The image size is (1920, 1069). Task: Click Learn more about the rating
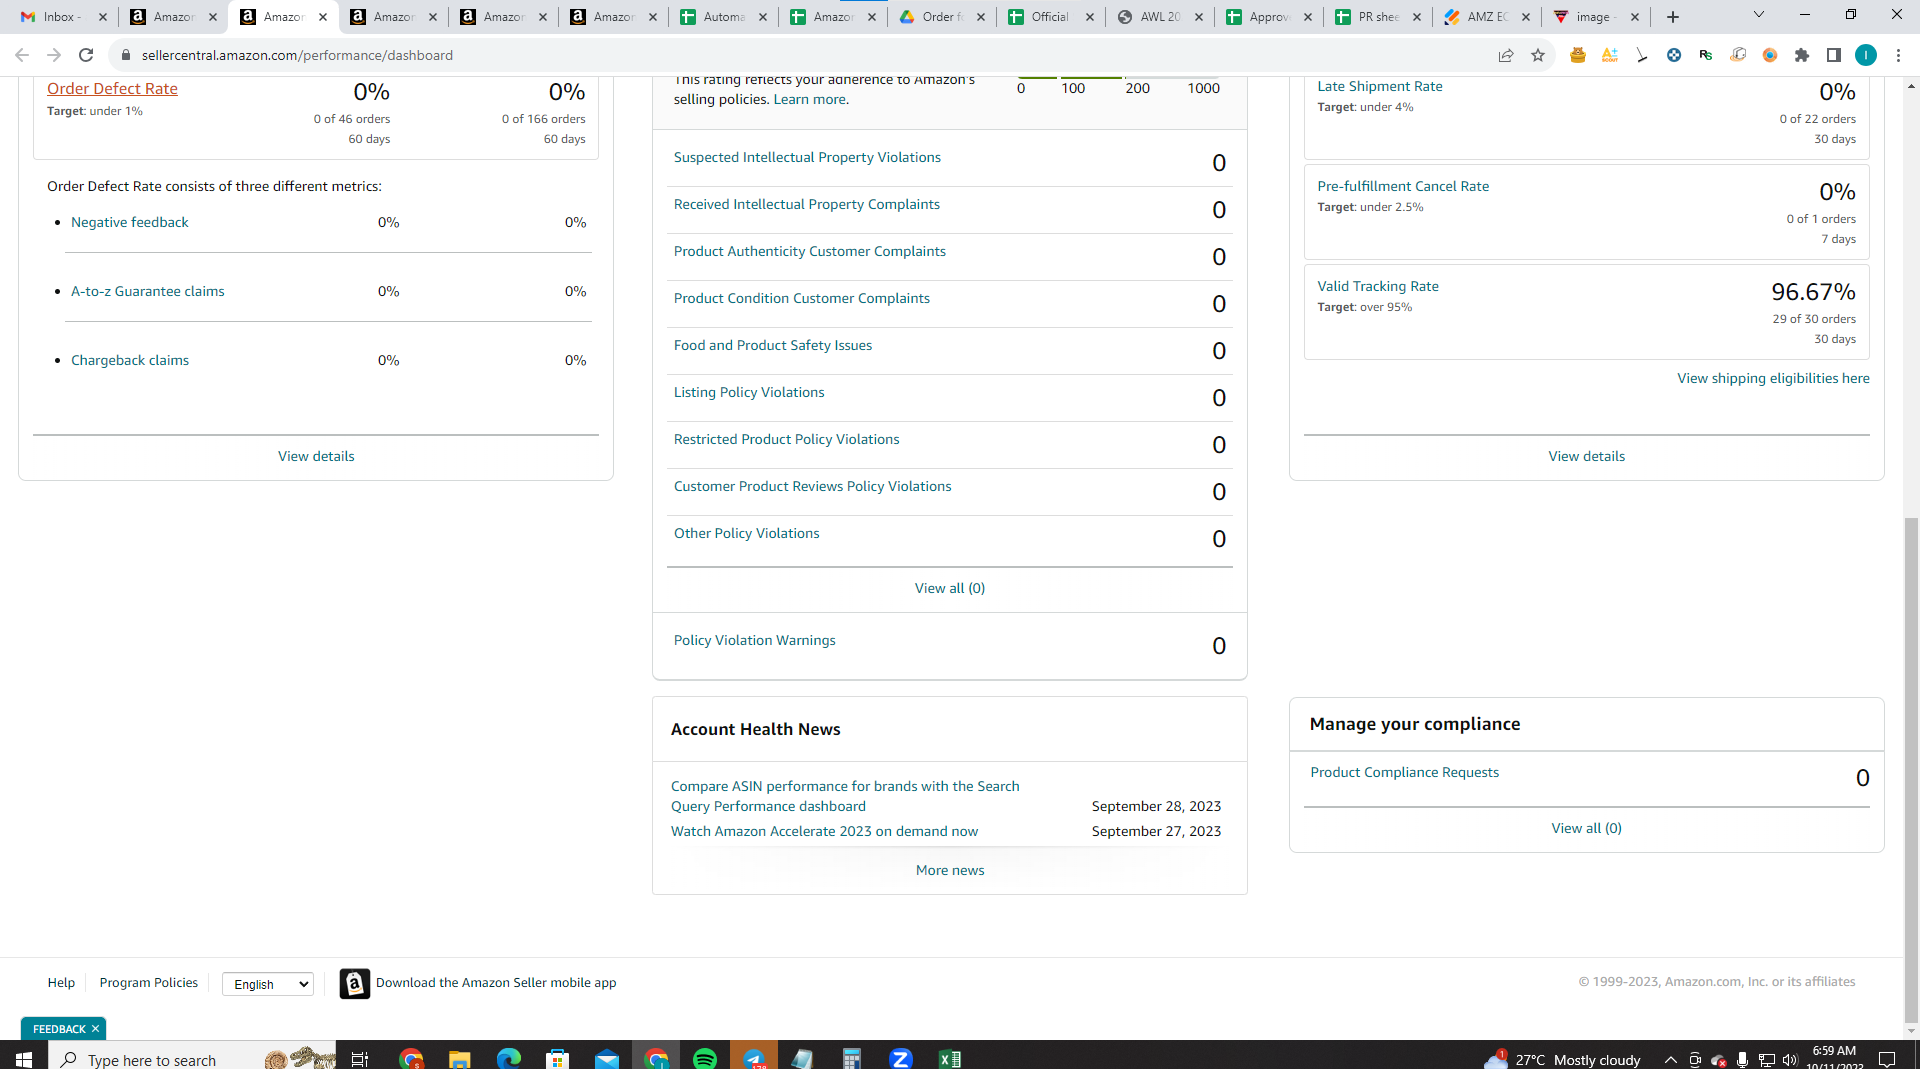click(809, 99)
